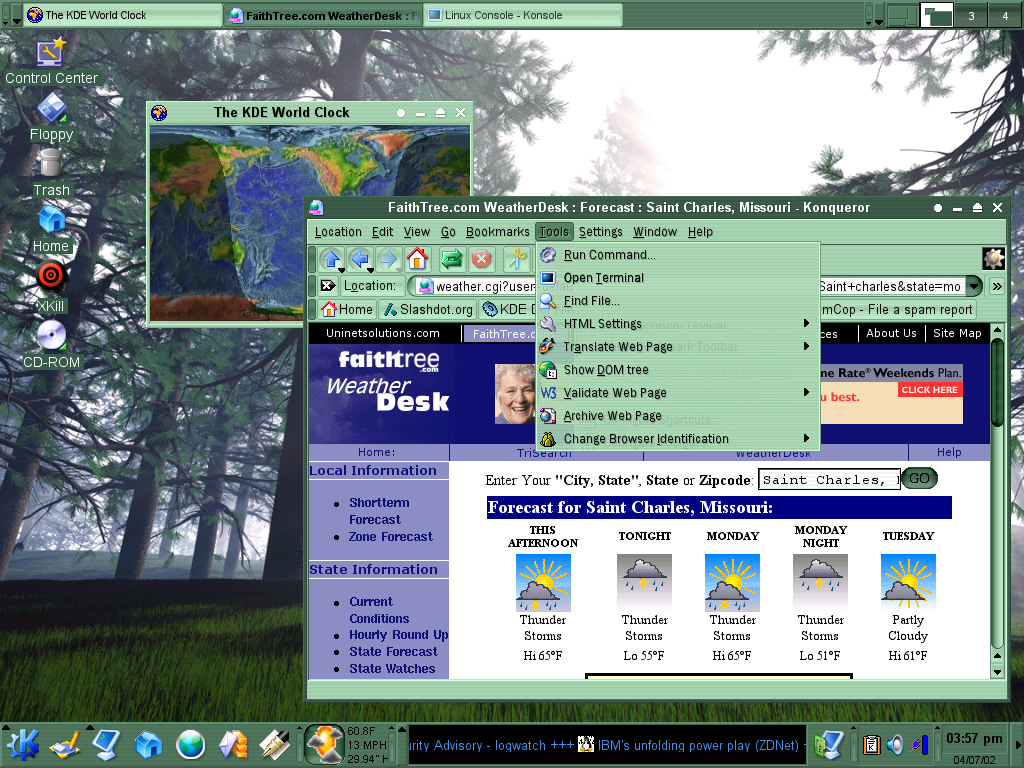Click the City, State or Zipcode input field
Image resolution: width=1024 pixels, height=768 pixels.
[x=829, y=480]
